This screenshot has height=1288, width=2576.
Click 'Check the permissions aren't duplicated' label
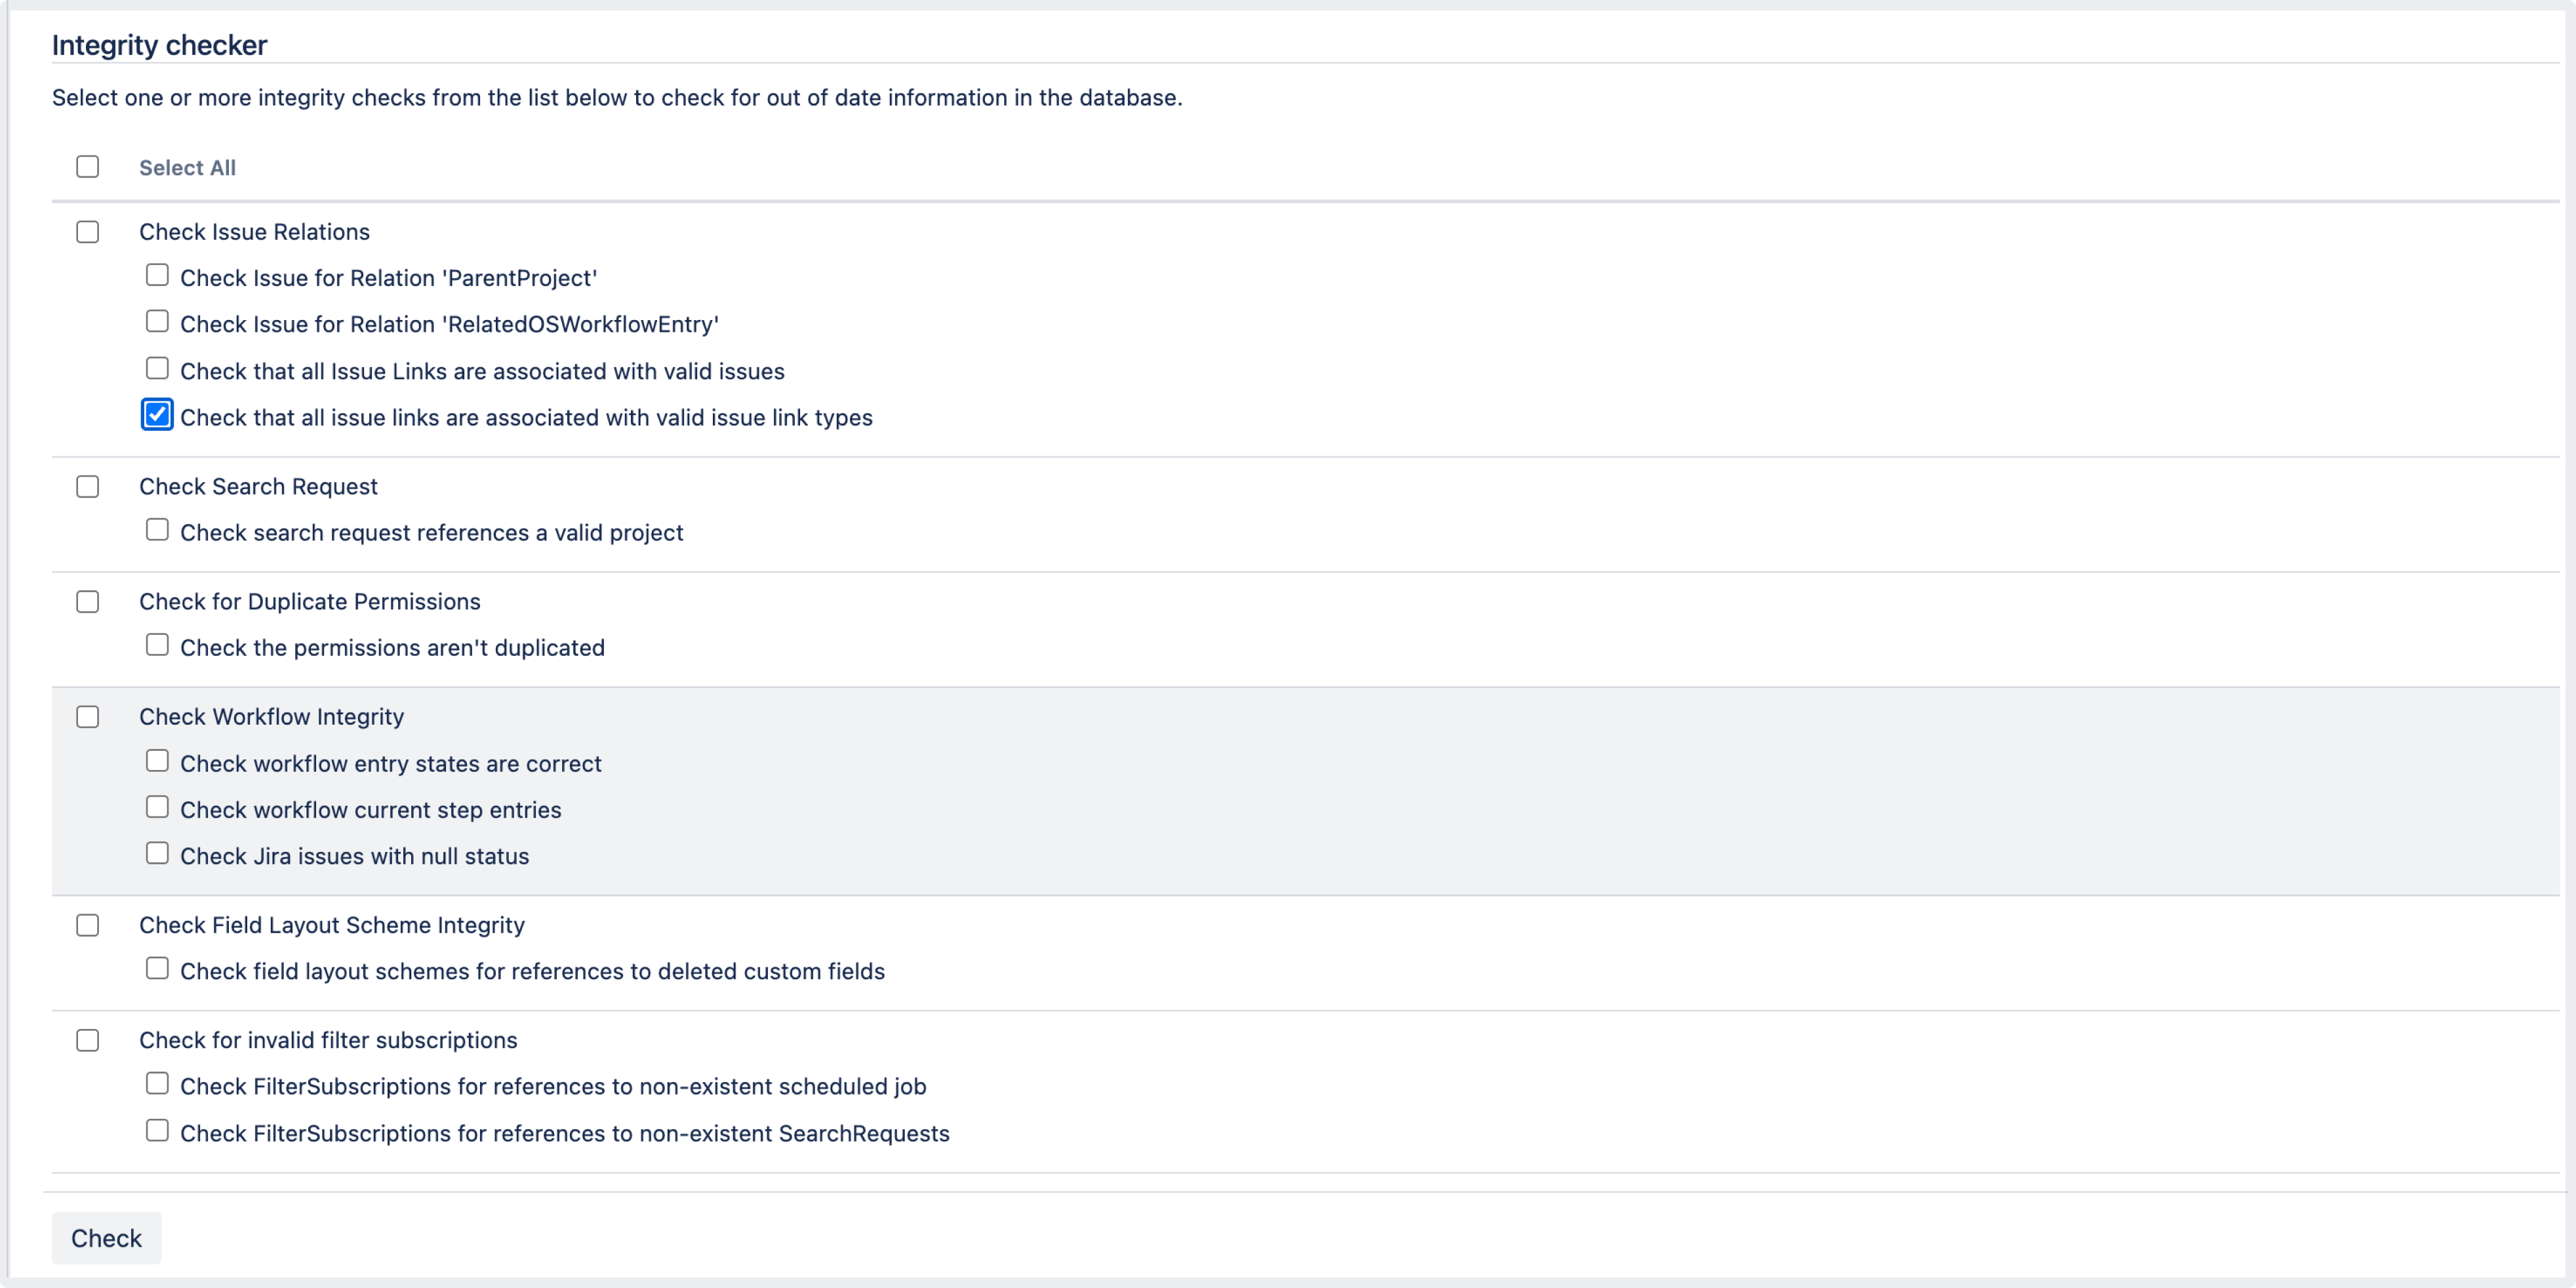[392, 648]
